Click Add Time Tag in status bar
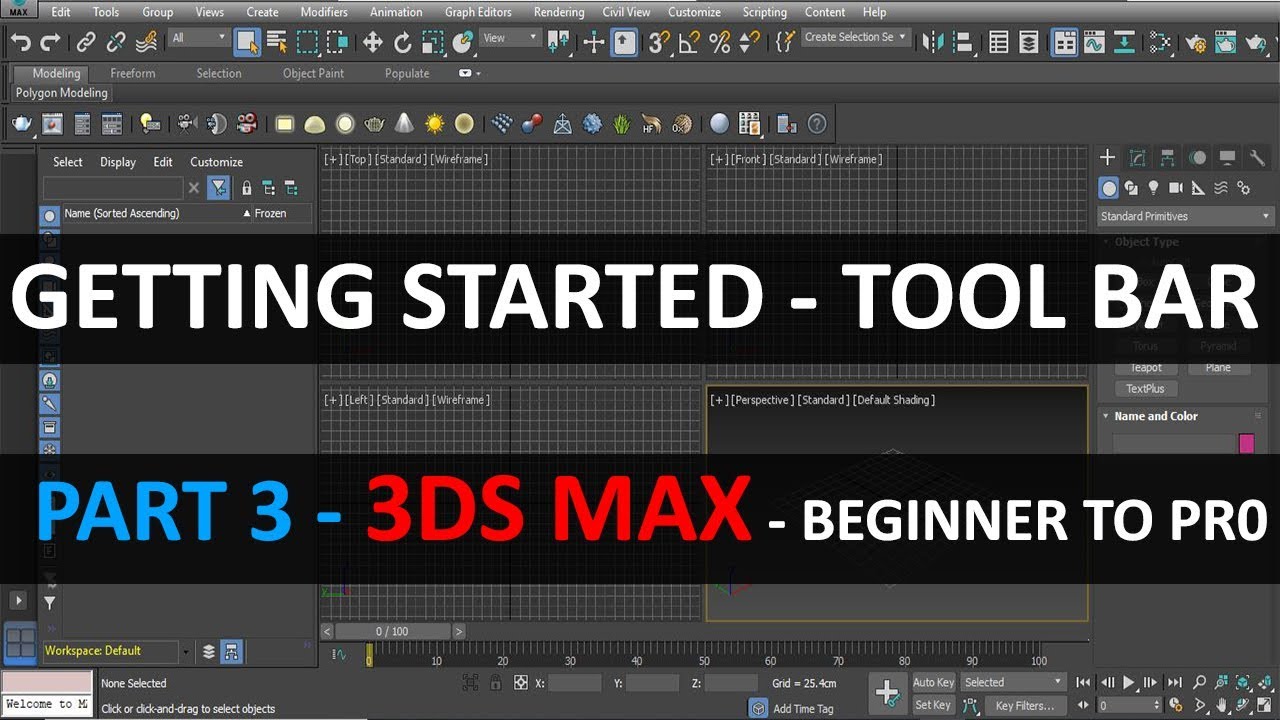Image resolution: width=1280 pixels, height=720 pixels. 803,708
